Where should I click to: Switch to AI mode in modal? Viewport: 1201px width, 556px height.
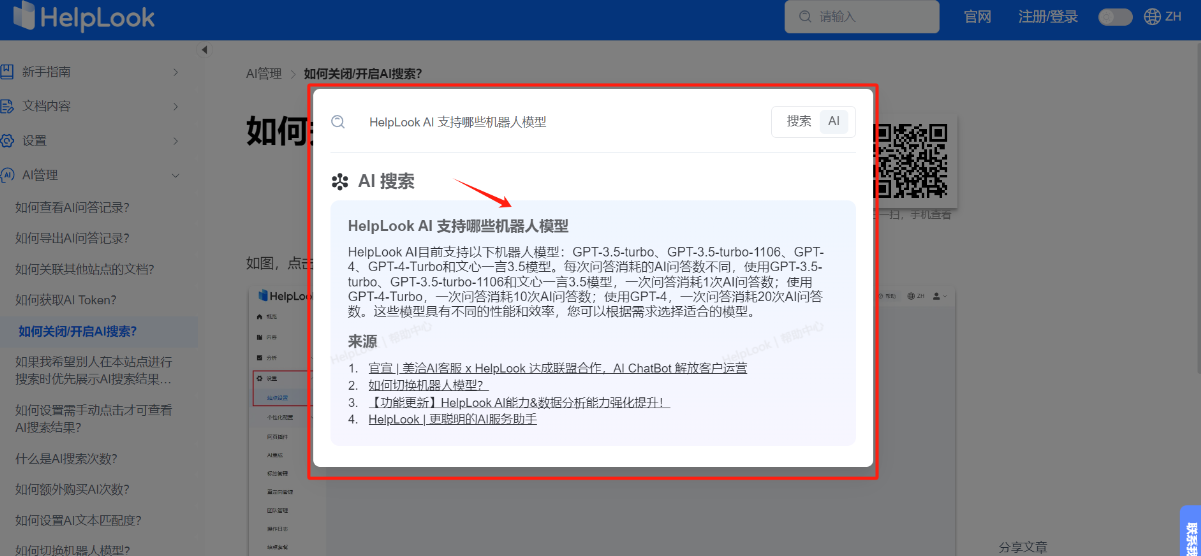(834, 121)
